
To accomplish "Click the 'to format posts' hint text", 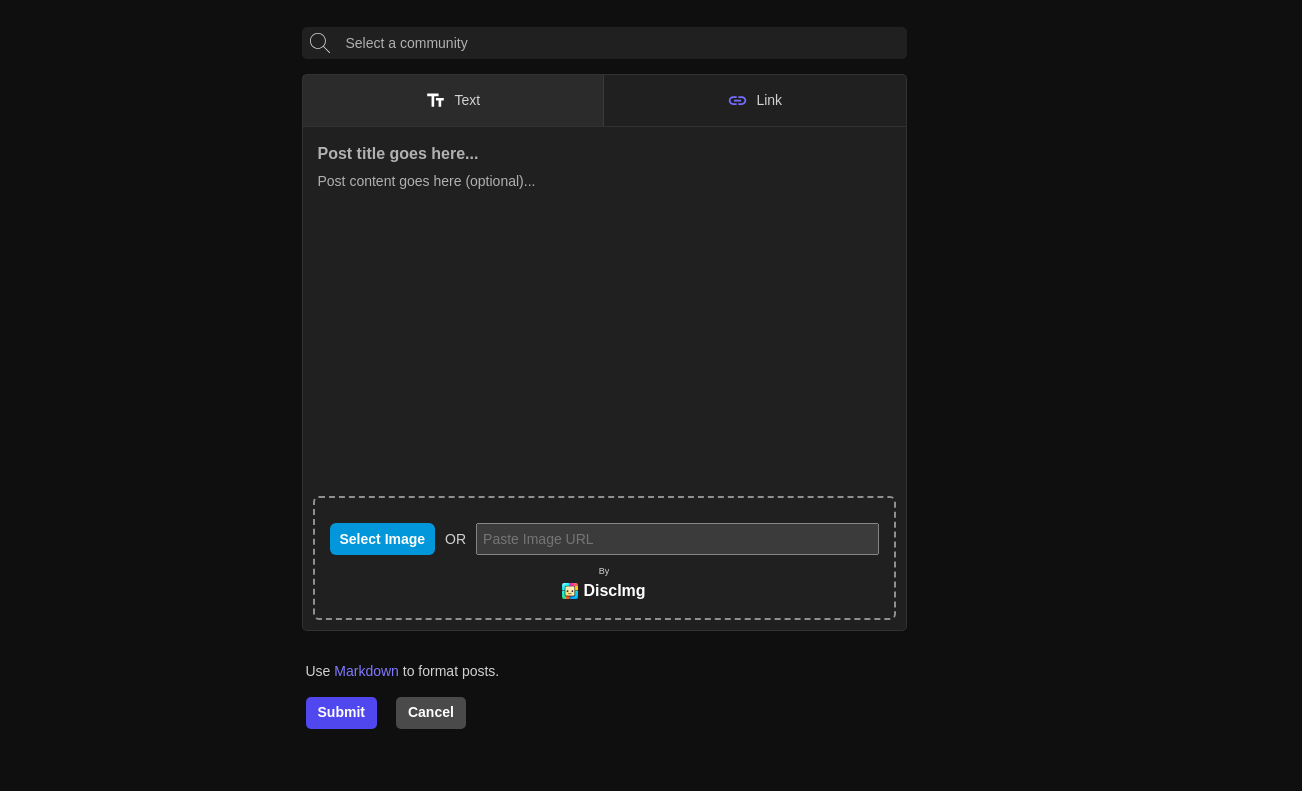I will pyautogui.click(x=450, y=671).
